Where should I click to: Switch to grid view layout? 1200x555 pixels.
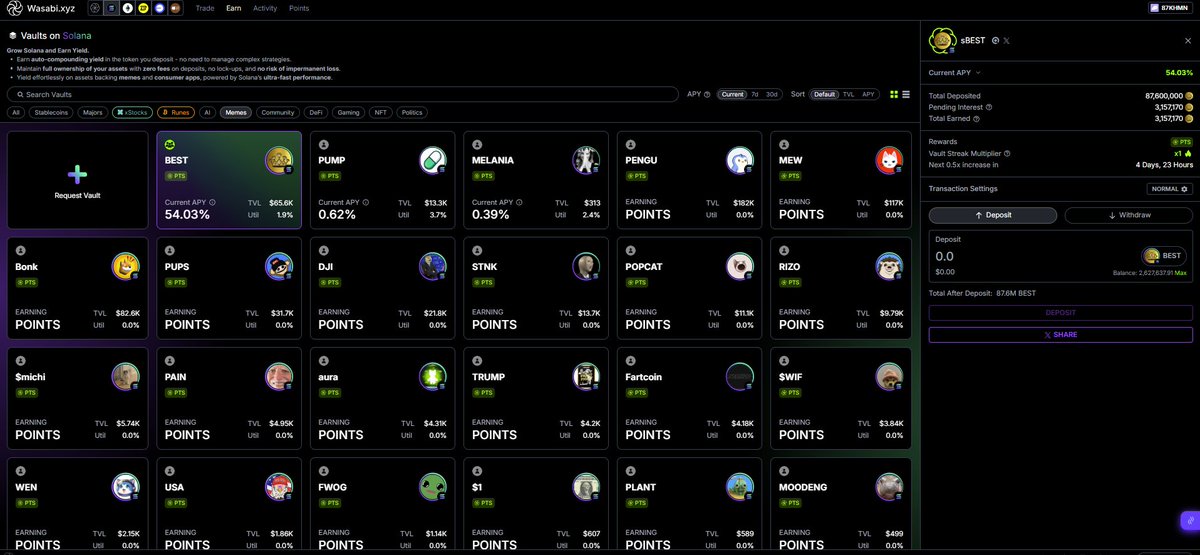point(894,94)
